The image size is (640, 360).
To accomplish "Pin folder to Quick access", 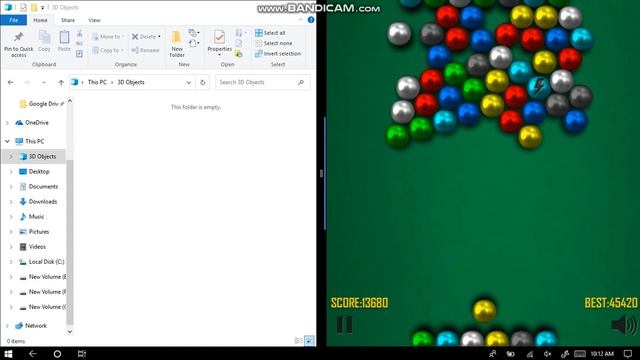I will [18, 44].
